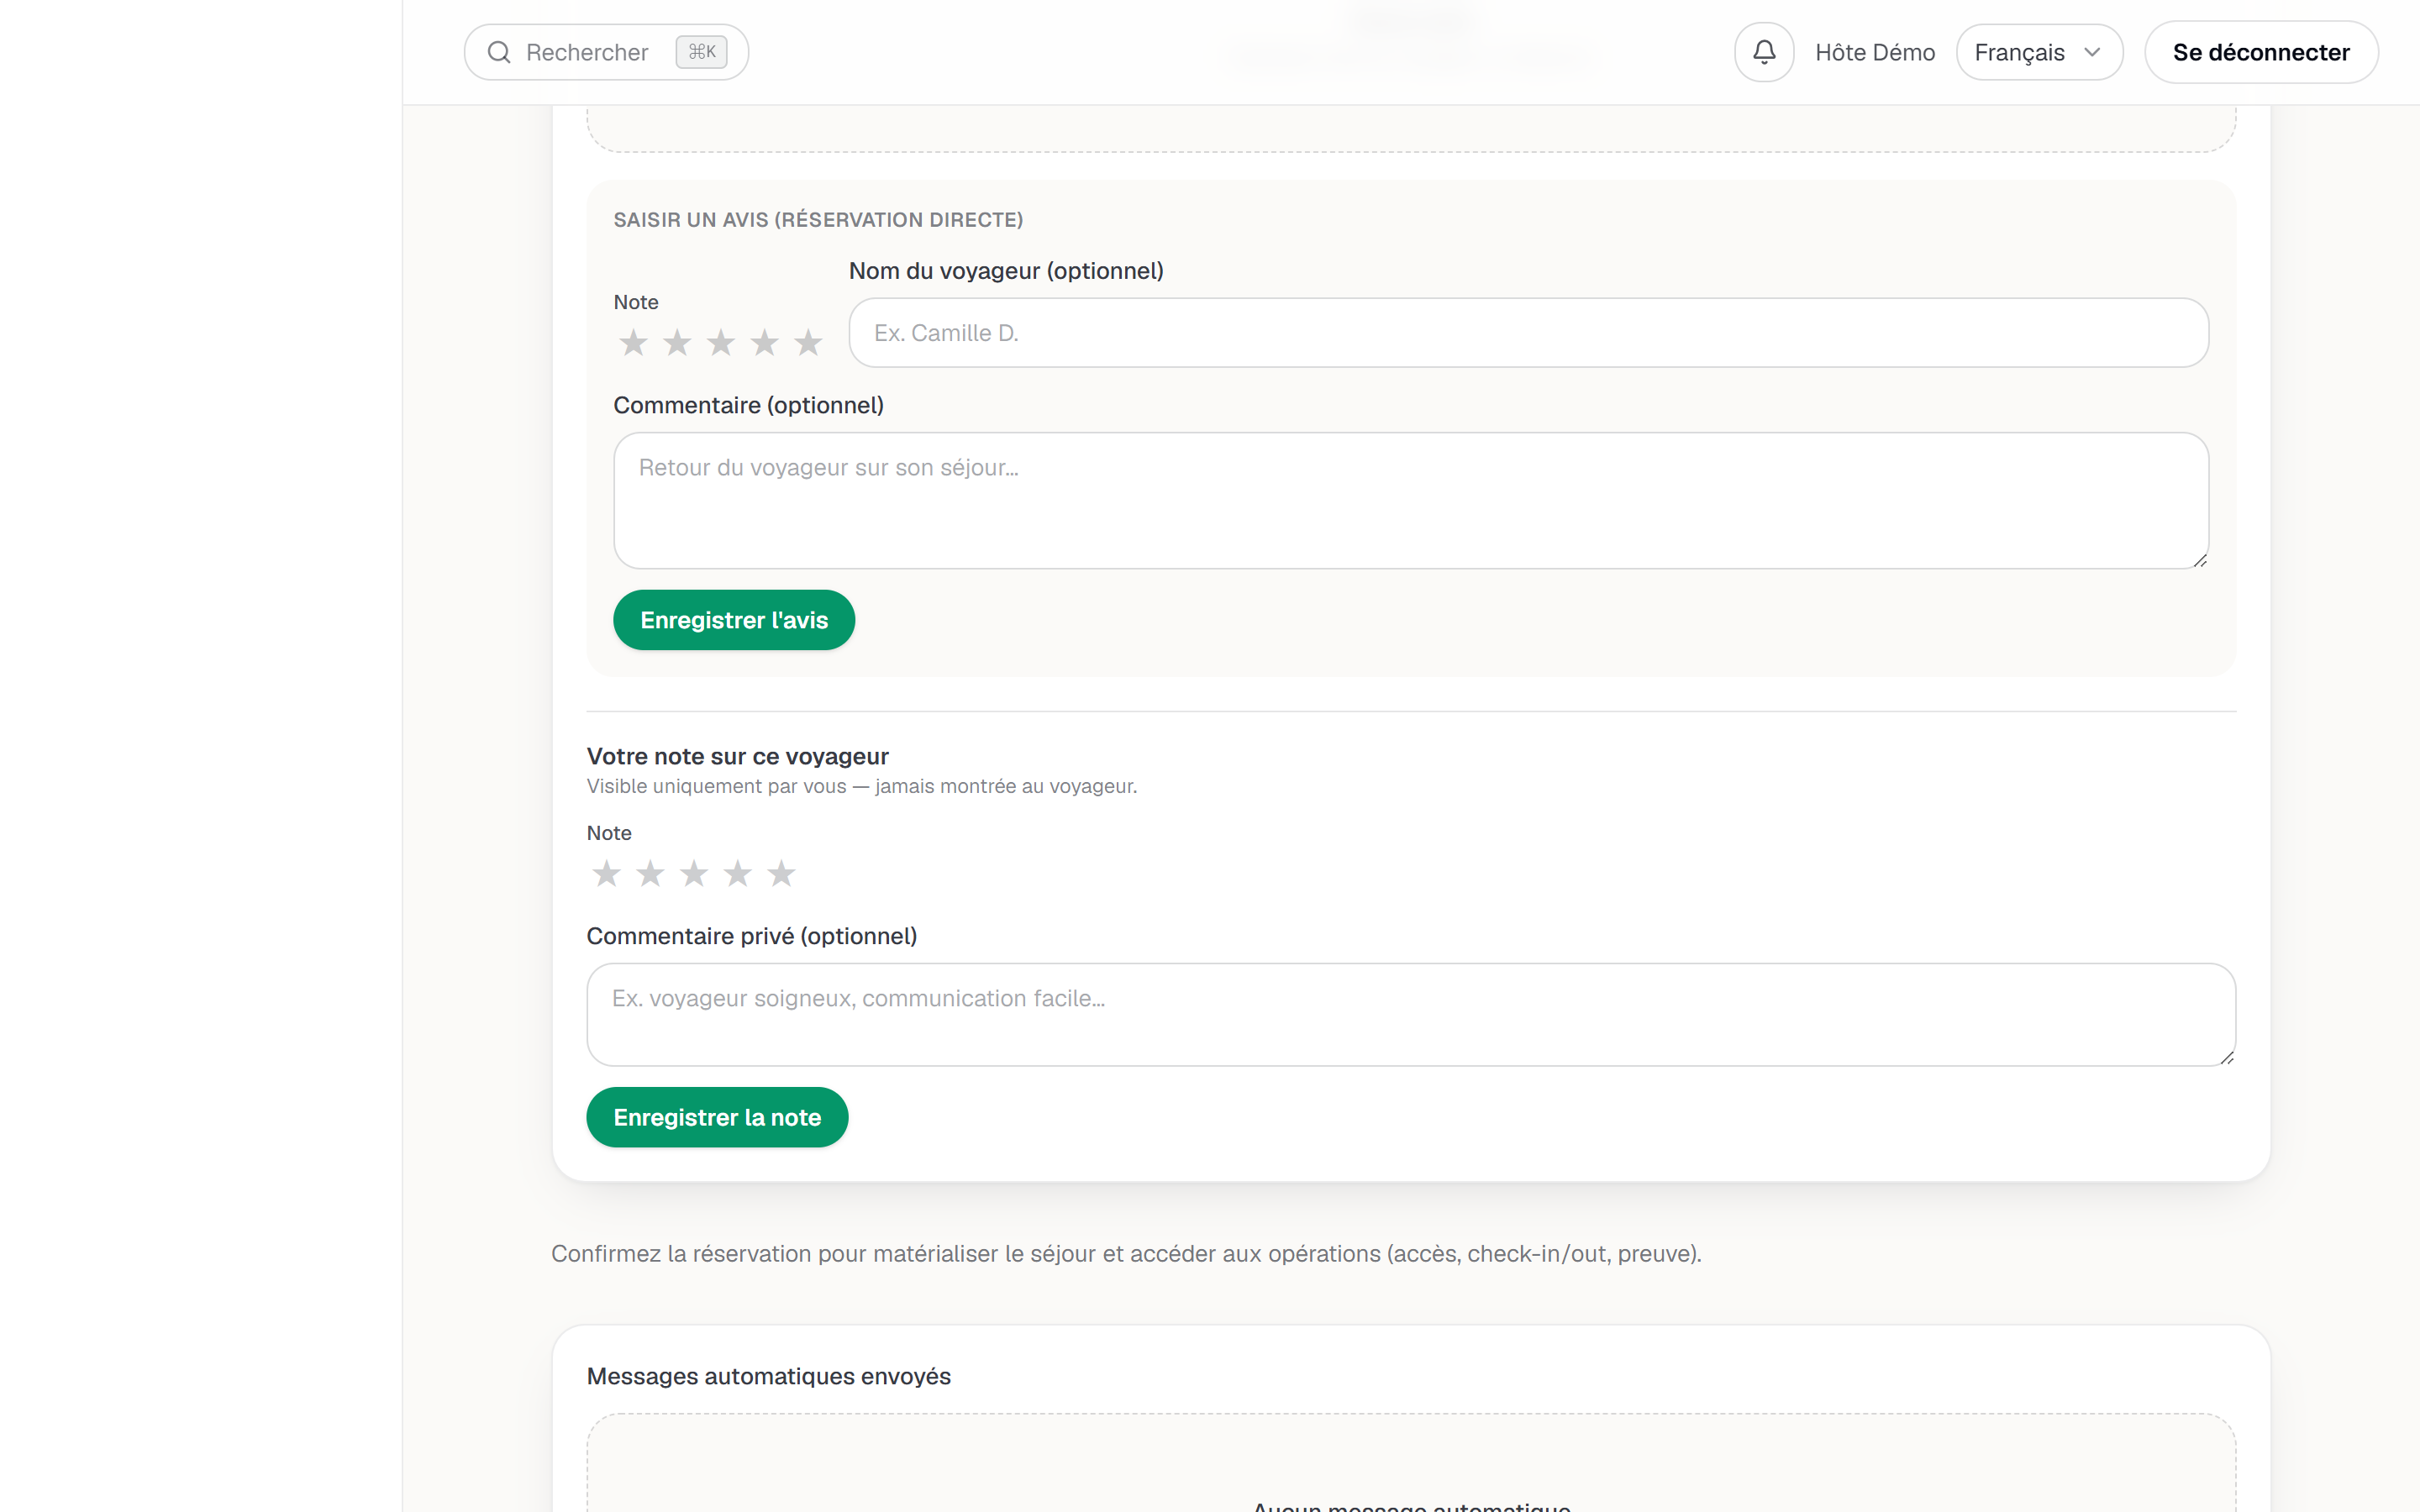Screen dimensions: 2420x1512
Task: Click the 'Messages automatiques envoyés' heading
Action: click(x=768, y=1376)
